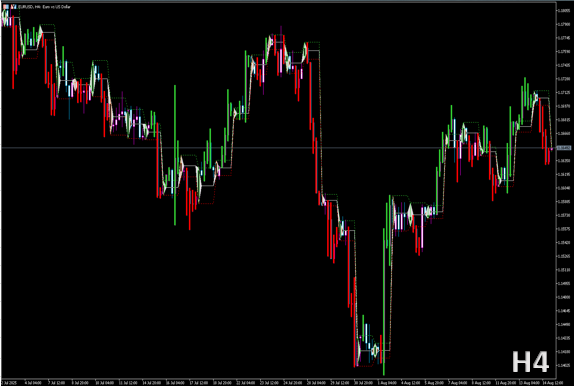Click the 22 Jul 04:00 time axis label
This screenshot has height=386, width=574.
pos(245,383)
